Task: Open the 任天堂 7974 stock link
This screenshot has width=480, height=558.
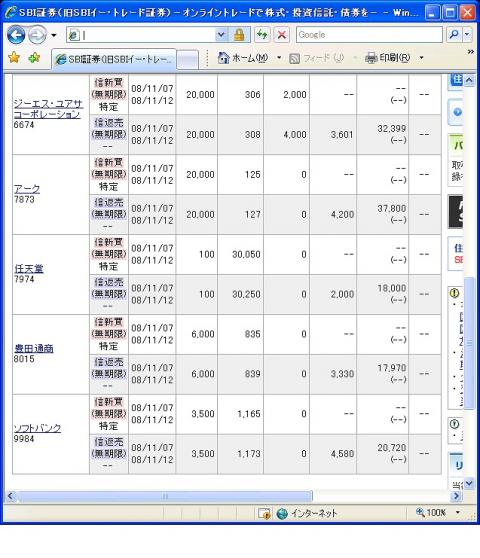Action: 29,268
